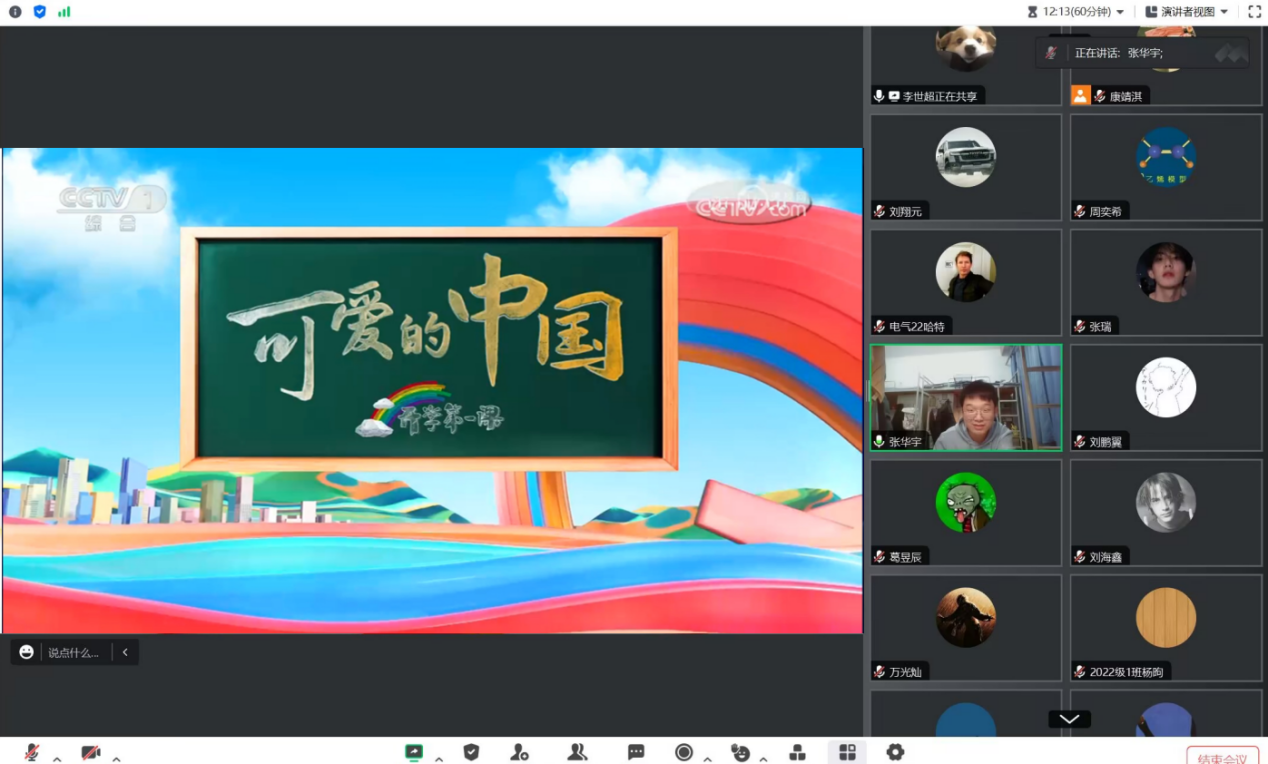The image size is (1268, 764).
Task: Collapse the chat input bar arrow
Action: tap(125, 652)
